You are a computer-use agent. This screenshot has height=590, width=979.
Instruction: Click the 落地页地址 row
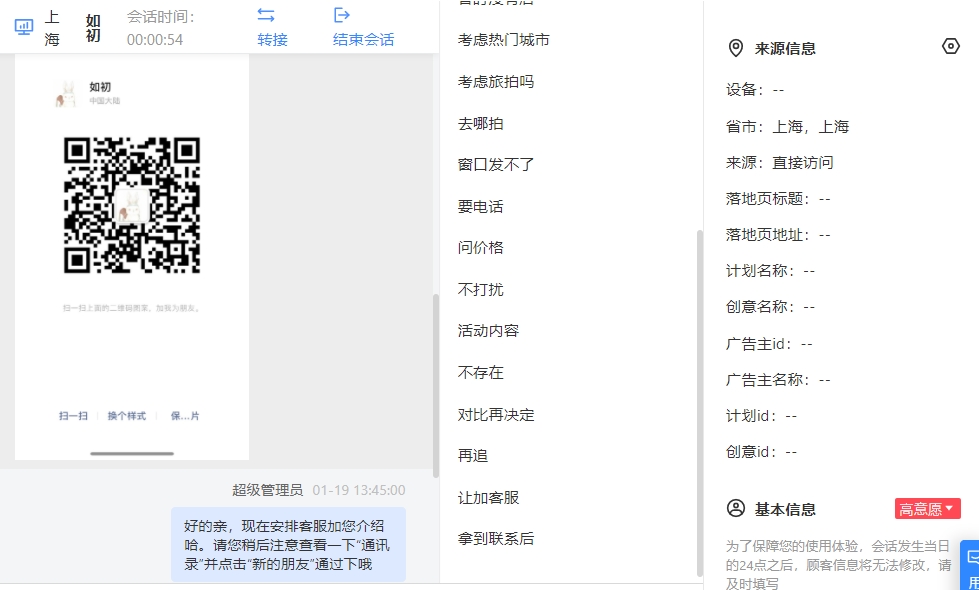tap(778, 235)
